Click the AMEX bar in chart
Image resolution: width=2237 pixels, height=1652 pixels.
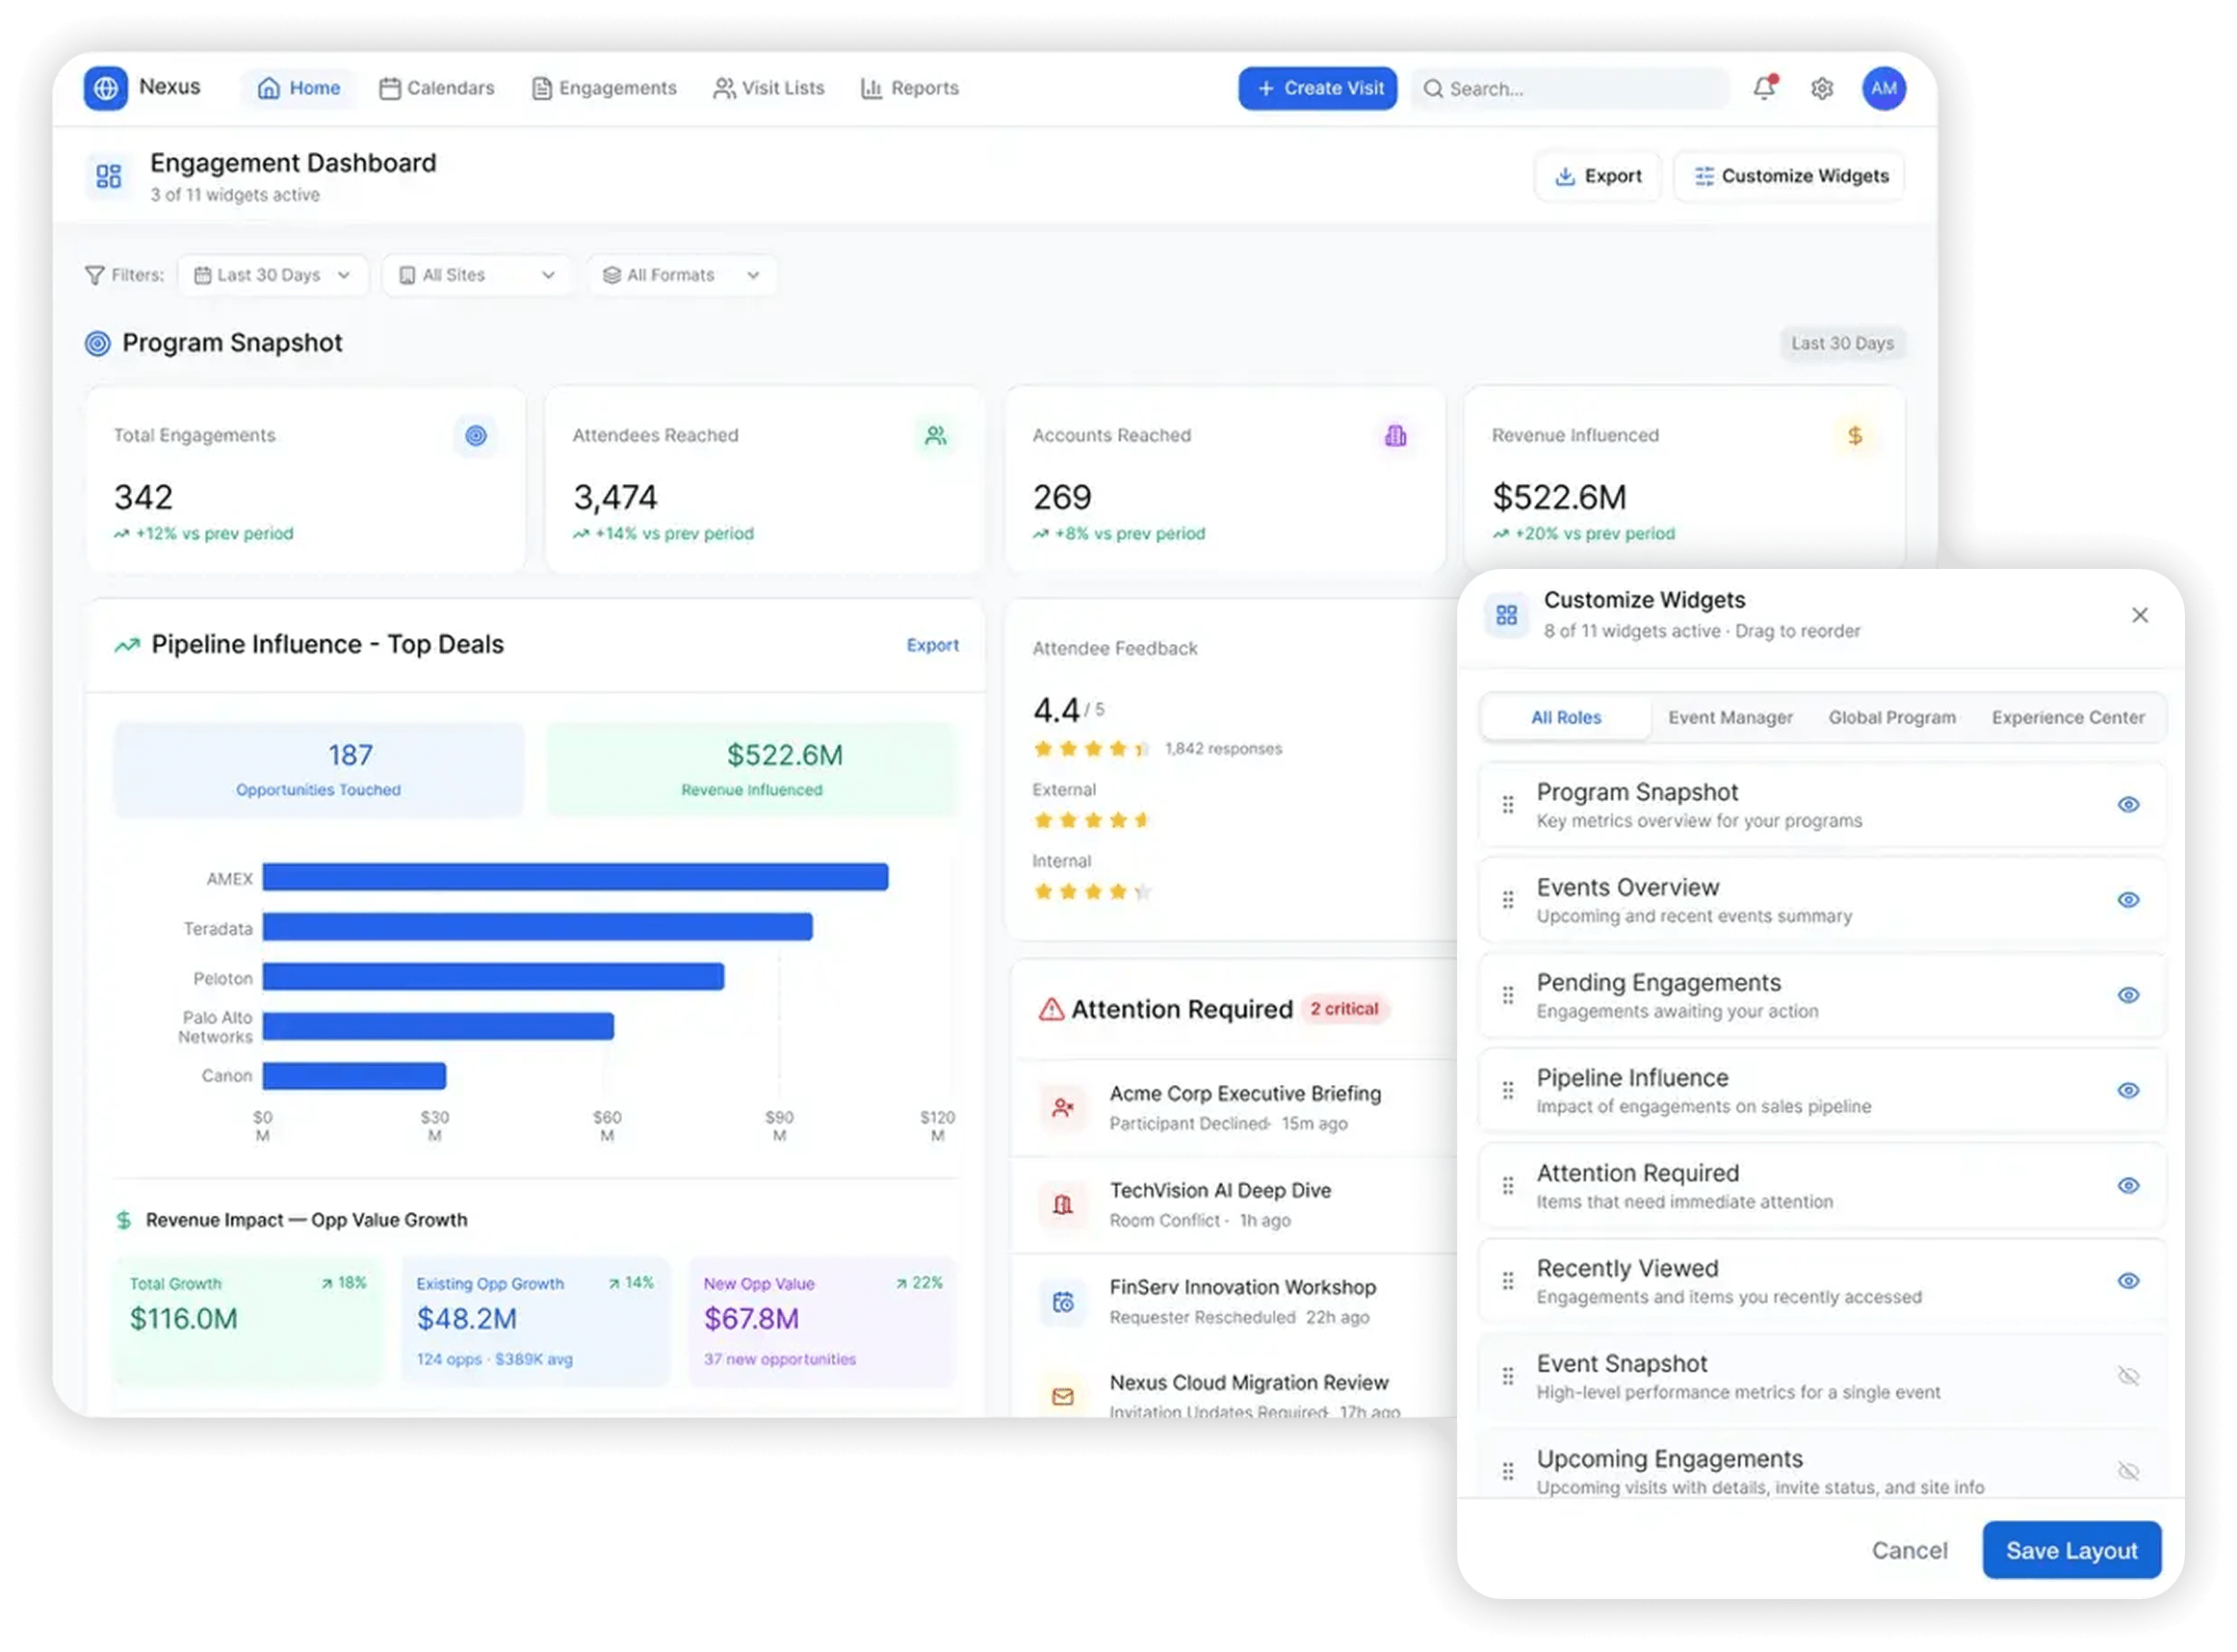[x=575, y=878]
